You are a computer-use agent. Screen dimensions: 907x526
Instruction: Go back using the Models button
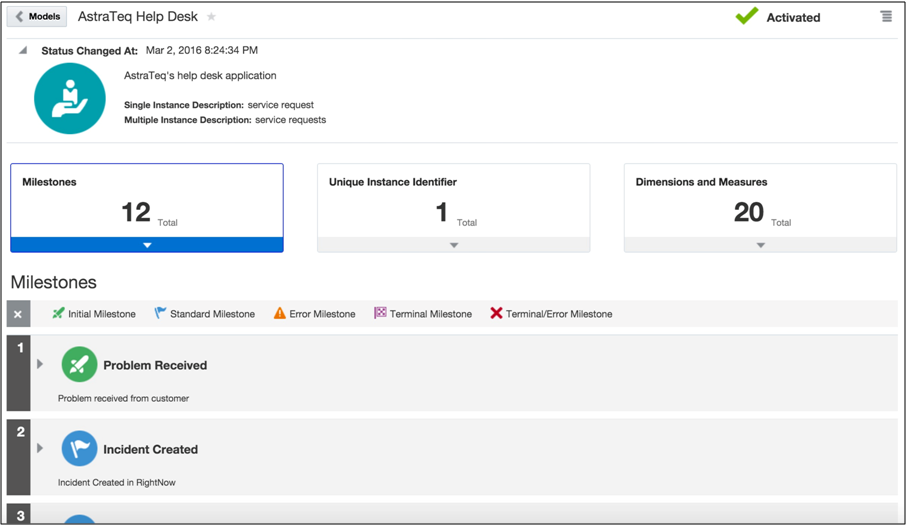click(x=36, y=17)
